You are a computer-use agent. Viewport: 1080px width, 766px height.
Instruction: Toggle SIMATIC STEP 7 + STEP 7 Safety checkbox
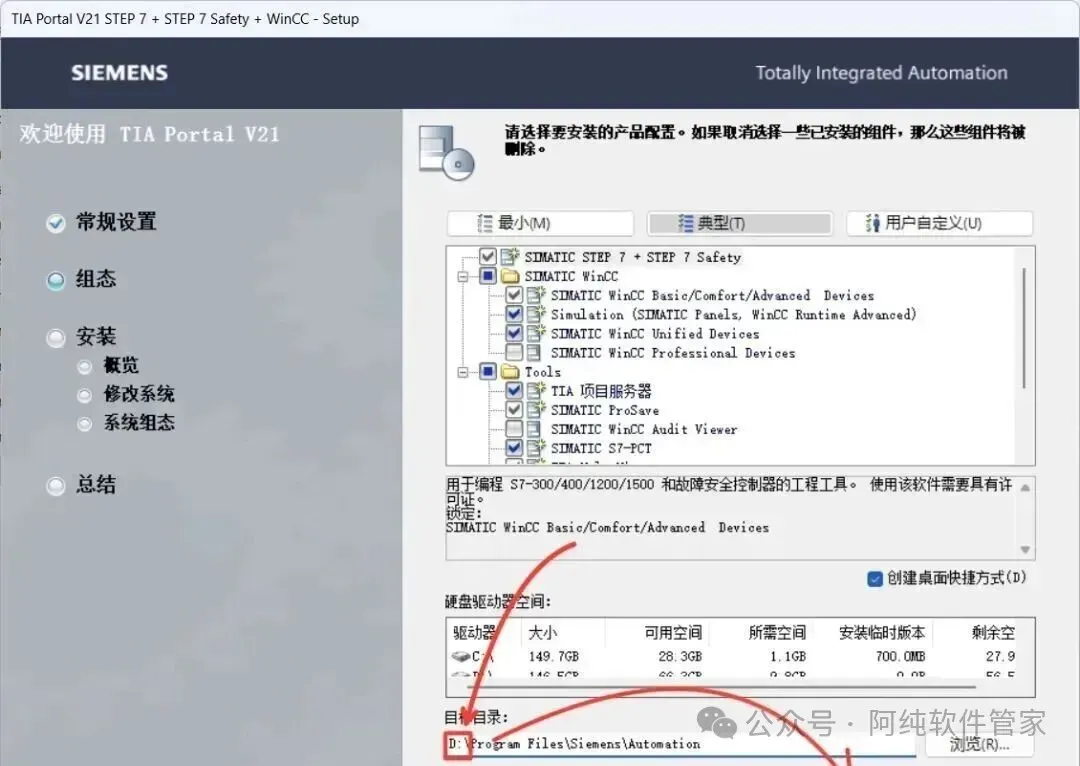[x=488, y=257]
